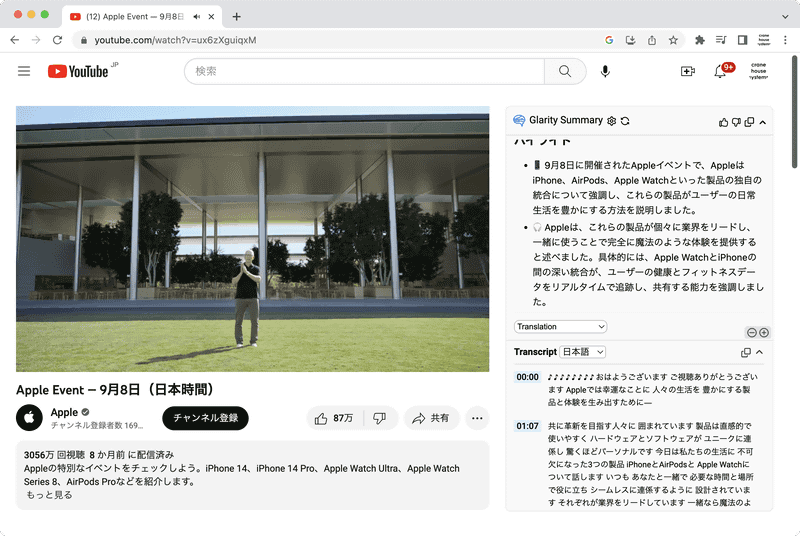Regenerate the Glarity summary with refresh icon
Viewport: 800px width, 536px height.
point(625,121)
